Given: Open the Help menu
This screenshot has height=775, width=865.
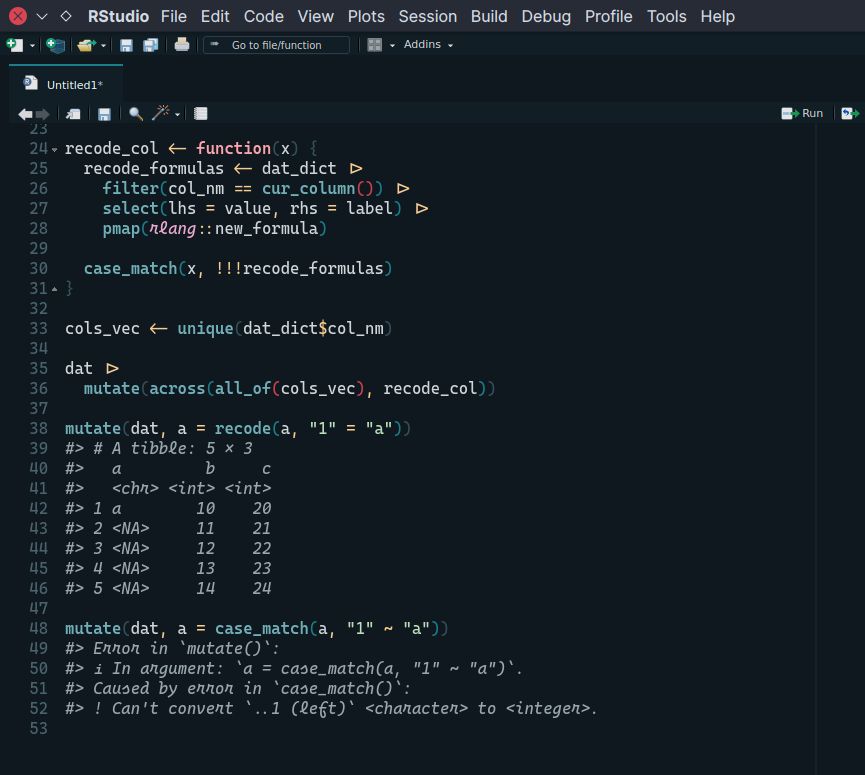Looking at the screenshot, I should [x=717, y=17].
